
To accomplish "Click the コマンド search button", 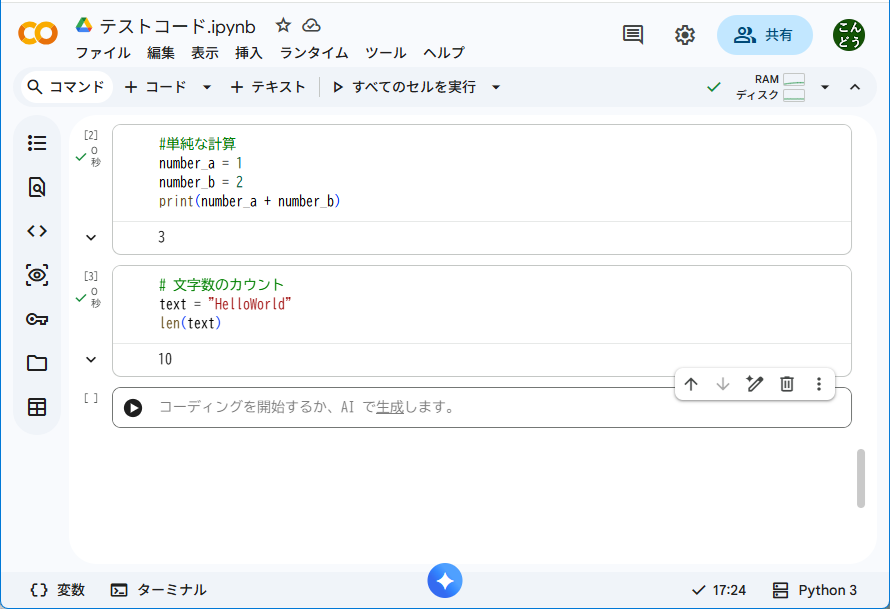I will coord(66,87).
